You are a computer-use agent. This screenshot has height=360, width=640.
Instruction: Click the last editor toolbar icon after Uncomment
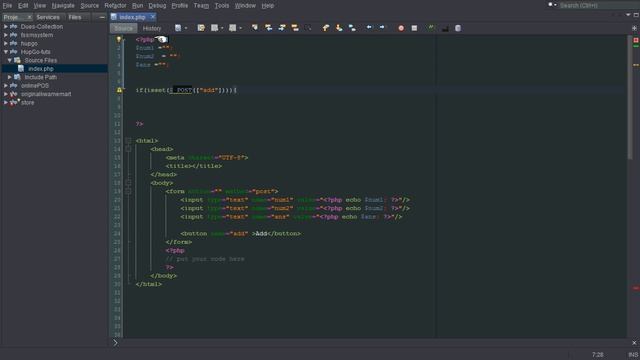point(458,28)
